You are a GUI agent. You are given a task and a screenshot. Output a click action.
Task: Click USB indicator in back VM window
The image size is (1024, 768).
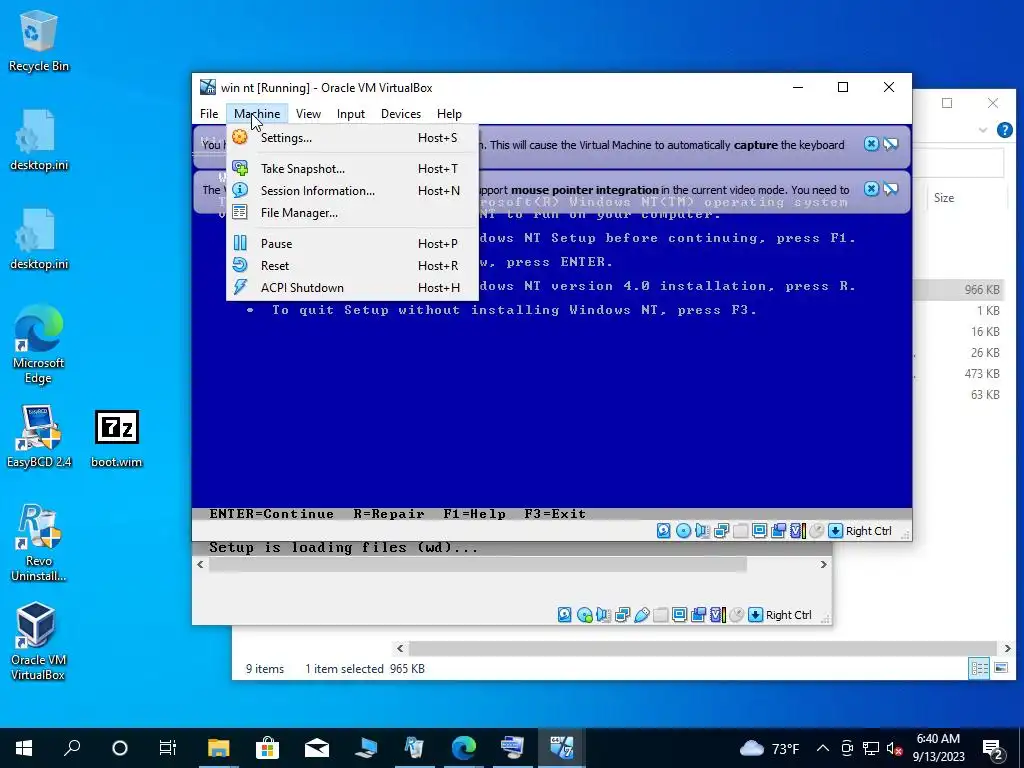coord(641,615)
